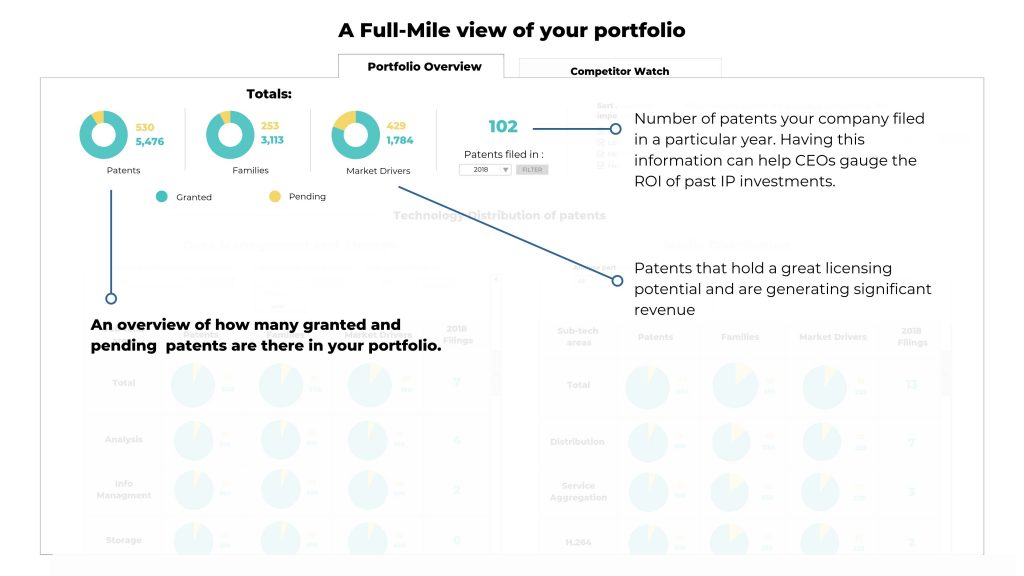Viewport: 1024px width, 576px height.
Task: Open the Total row pie chart under Patents
Action: tap(193, 383)
